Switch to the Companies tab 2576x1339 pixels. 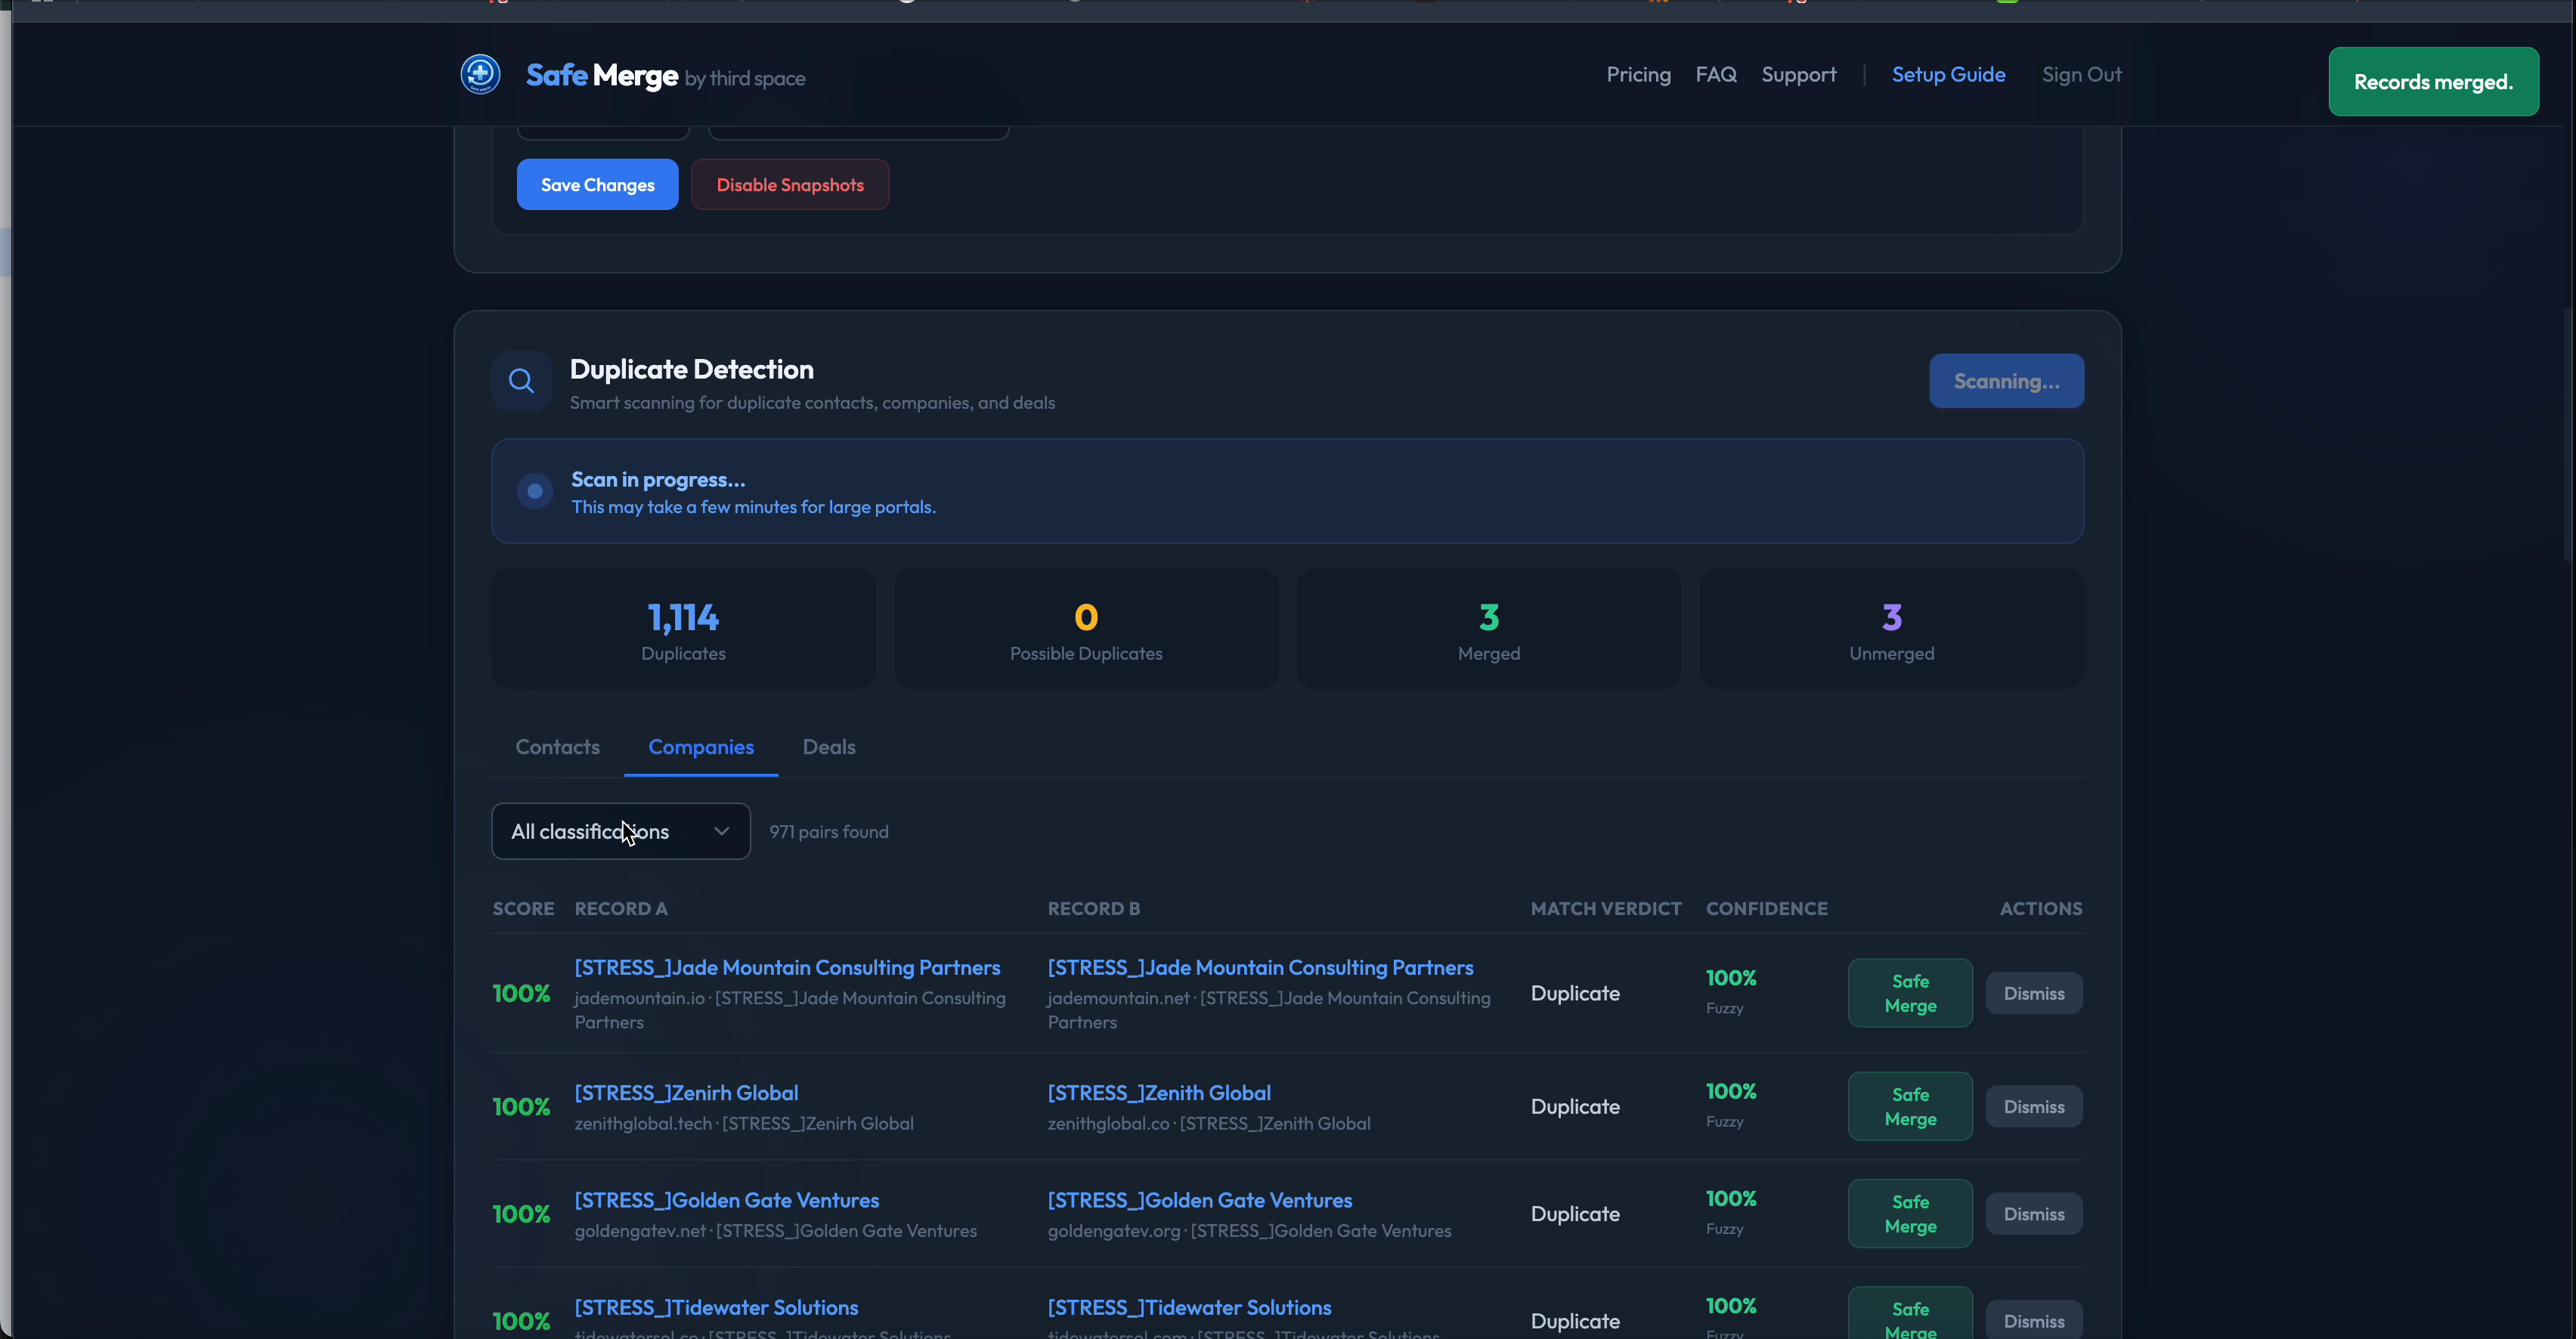coord(701,747)
